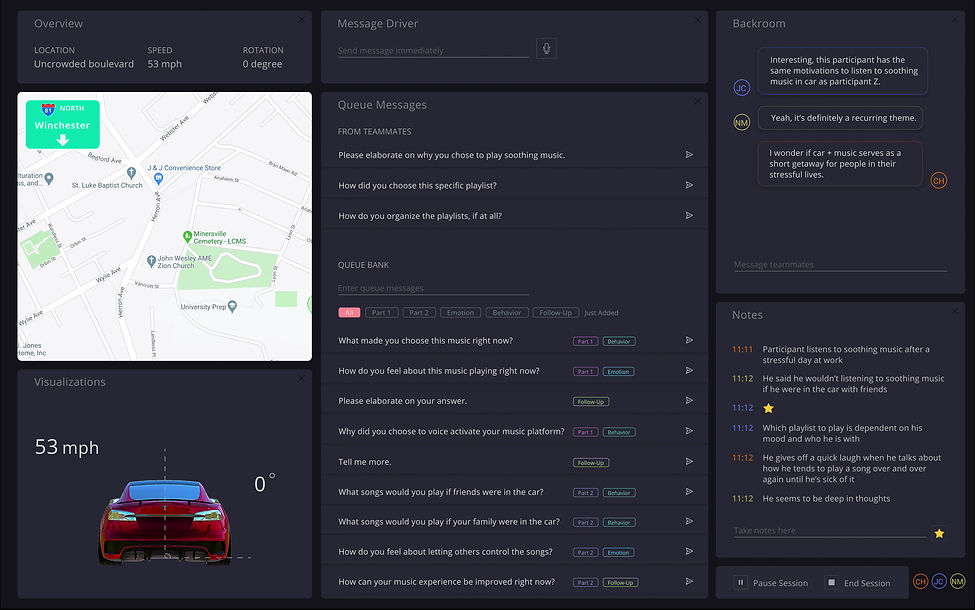Click JC avatar in Backroom chat
The image size is (975, 610).
(x=741, y=88)
